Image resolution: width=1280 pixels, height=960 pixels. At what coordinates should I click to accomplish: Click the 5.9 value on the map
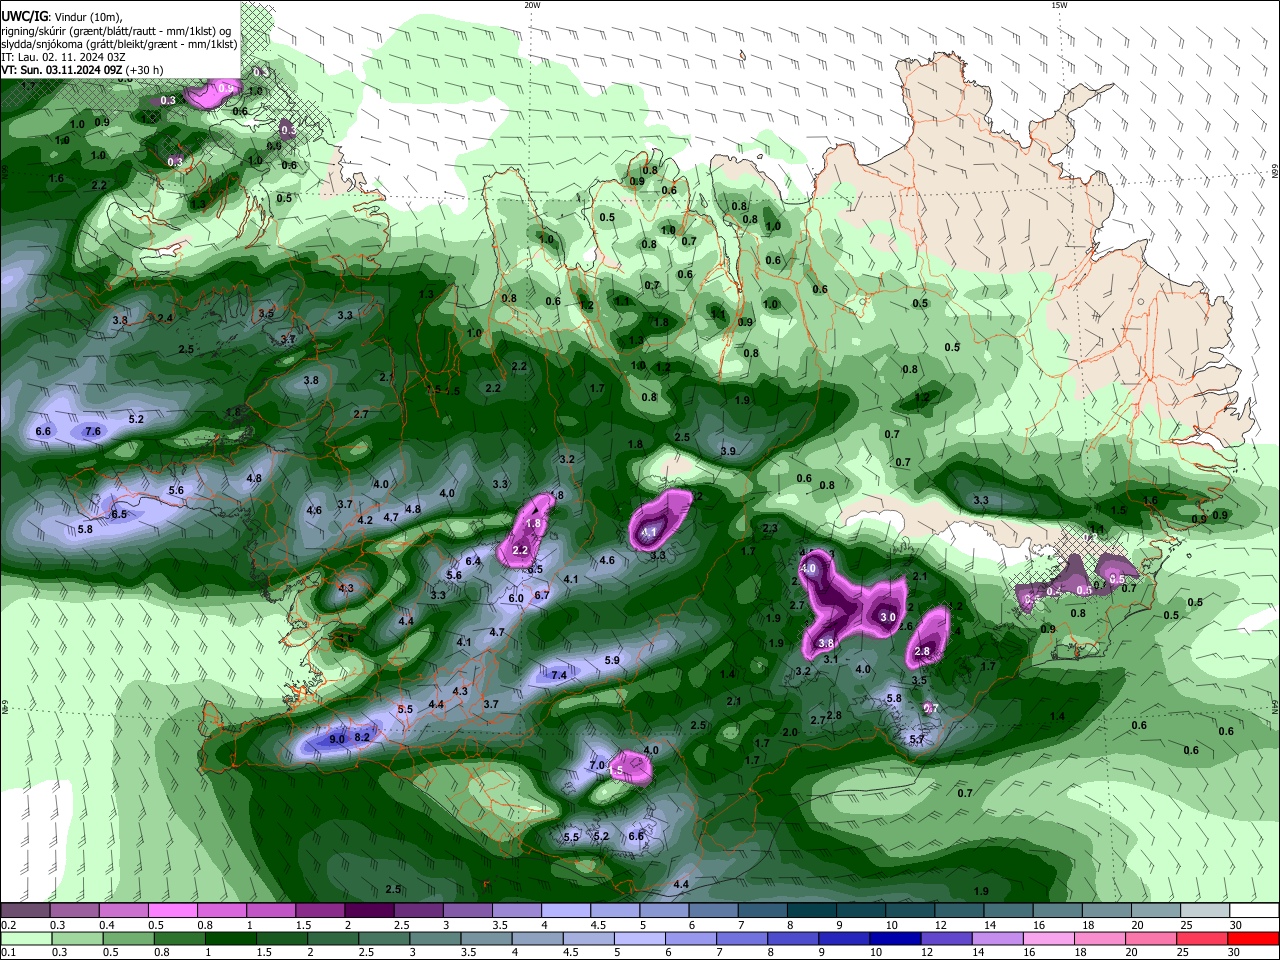[612, 660]
